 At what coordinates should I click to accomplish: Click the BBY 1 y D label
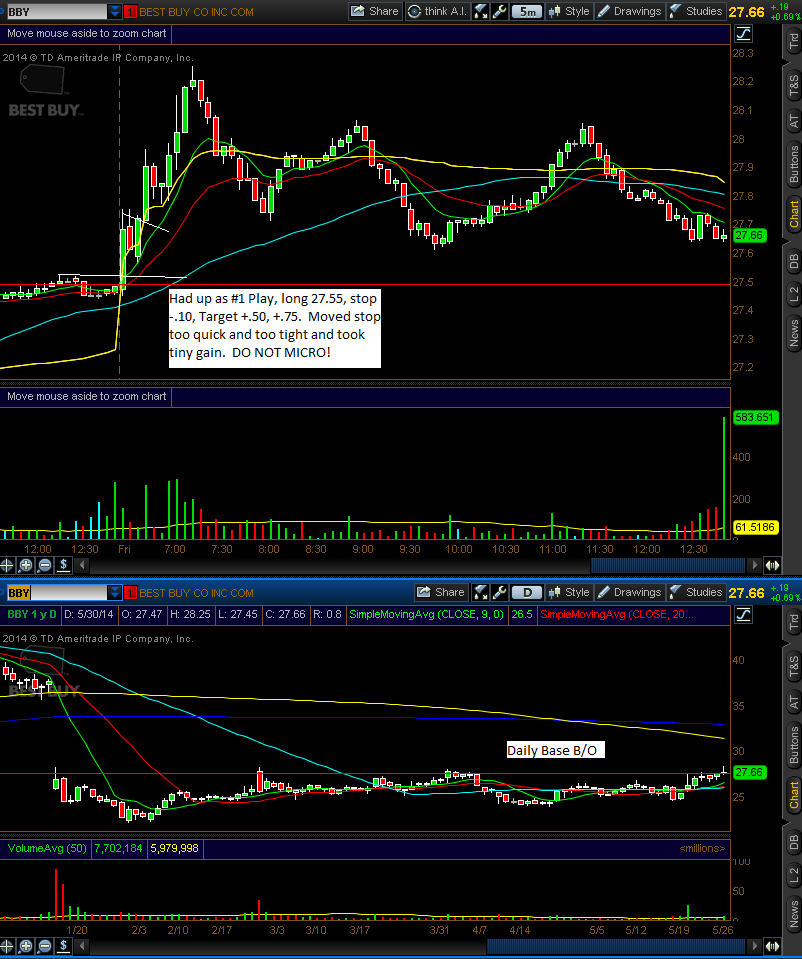pyautogui.click(x=32, y=614)
